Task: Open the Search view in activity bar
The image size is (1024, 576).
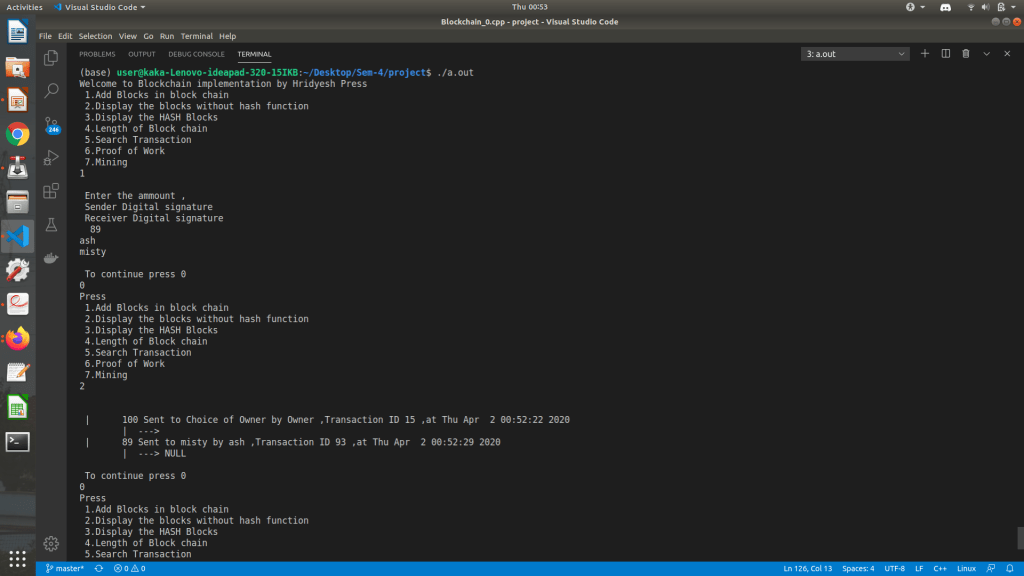Action: [x=51, y=91]
